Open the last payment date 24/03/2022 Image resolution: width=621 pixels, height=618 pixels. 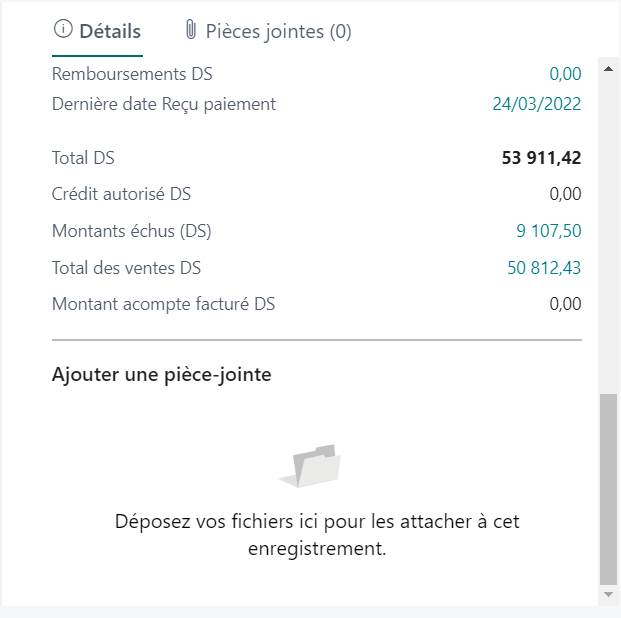[x=537, y=104]
